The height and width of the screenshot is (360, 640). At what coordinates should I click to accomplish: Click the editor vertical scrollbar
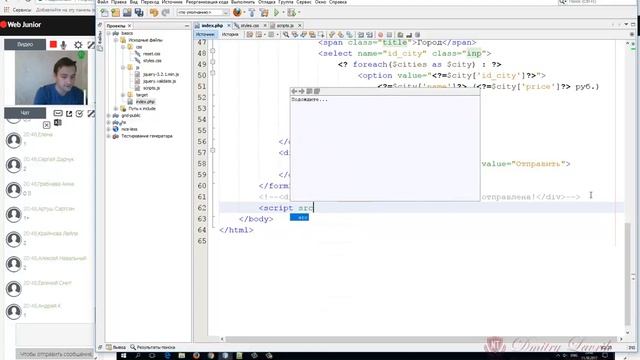[628, 273]
